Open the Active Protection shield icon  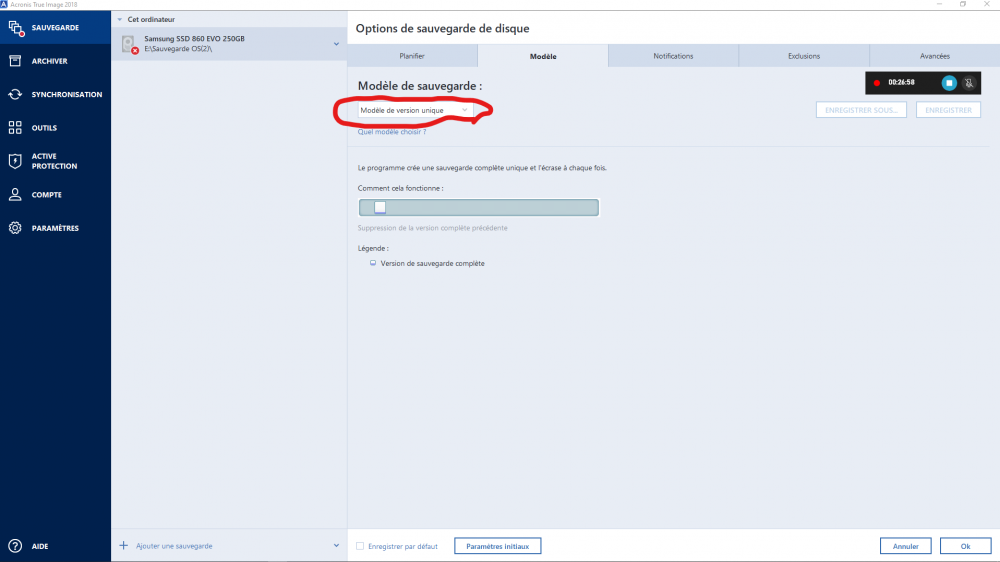point(15,161)
